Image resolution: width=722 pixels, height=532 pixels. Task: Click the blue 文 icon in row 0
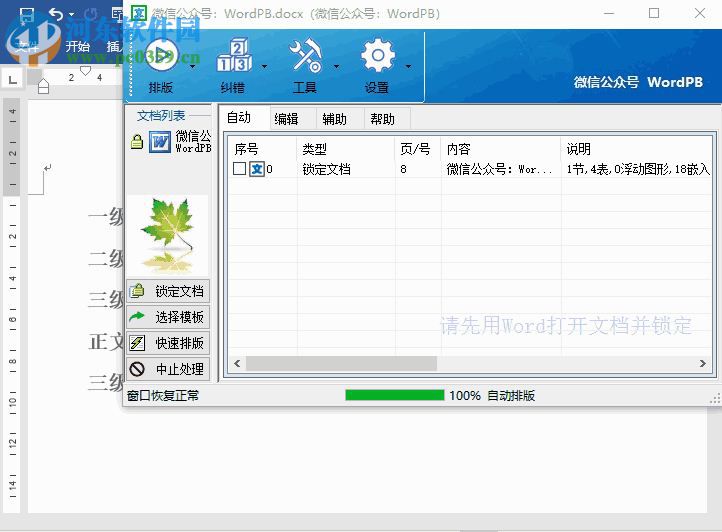coord(257,169)
